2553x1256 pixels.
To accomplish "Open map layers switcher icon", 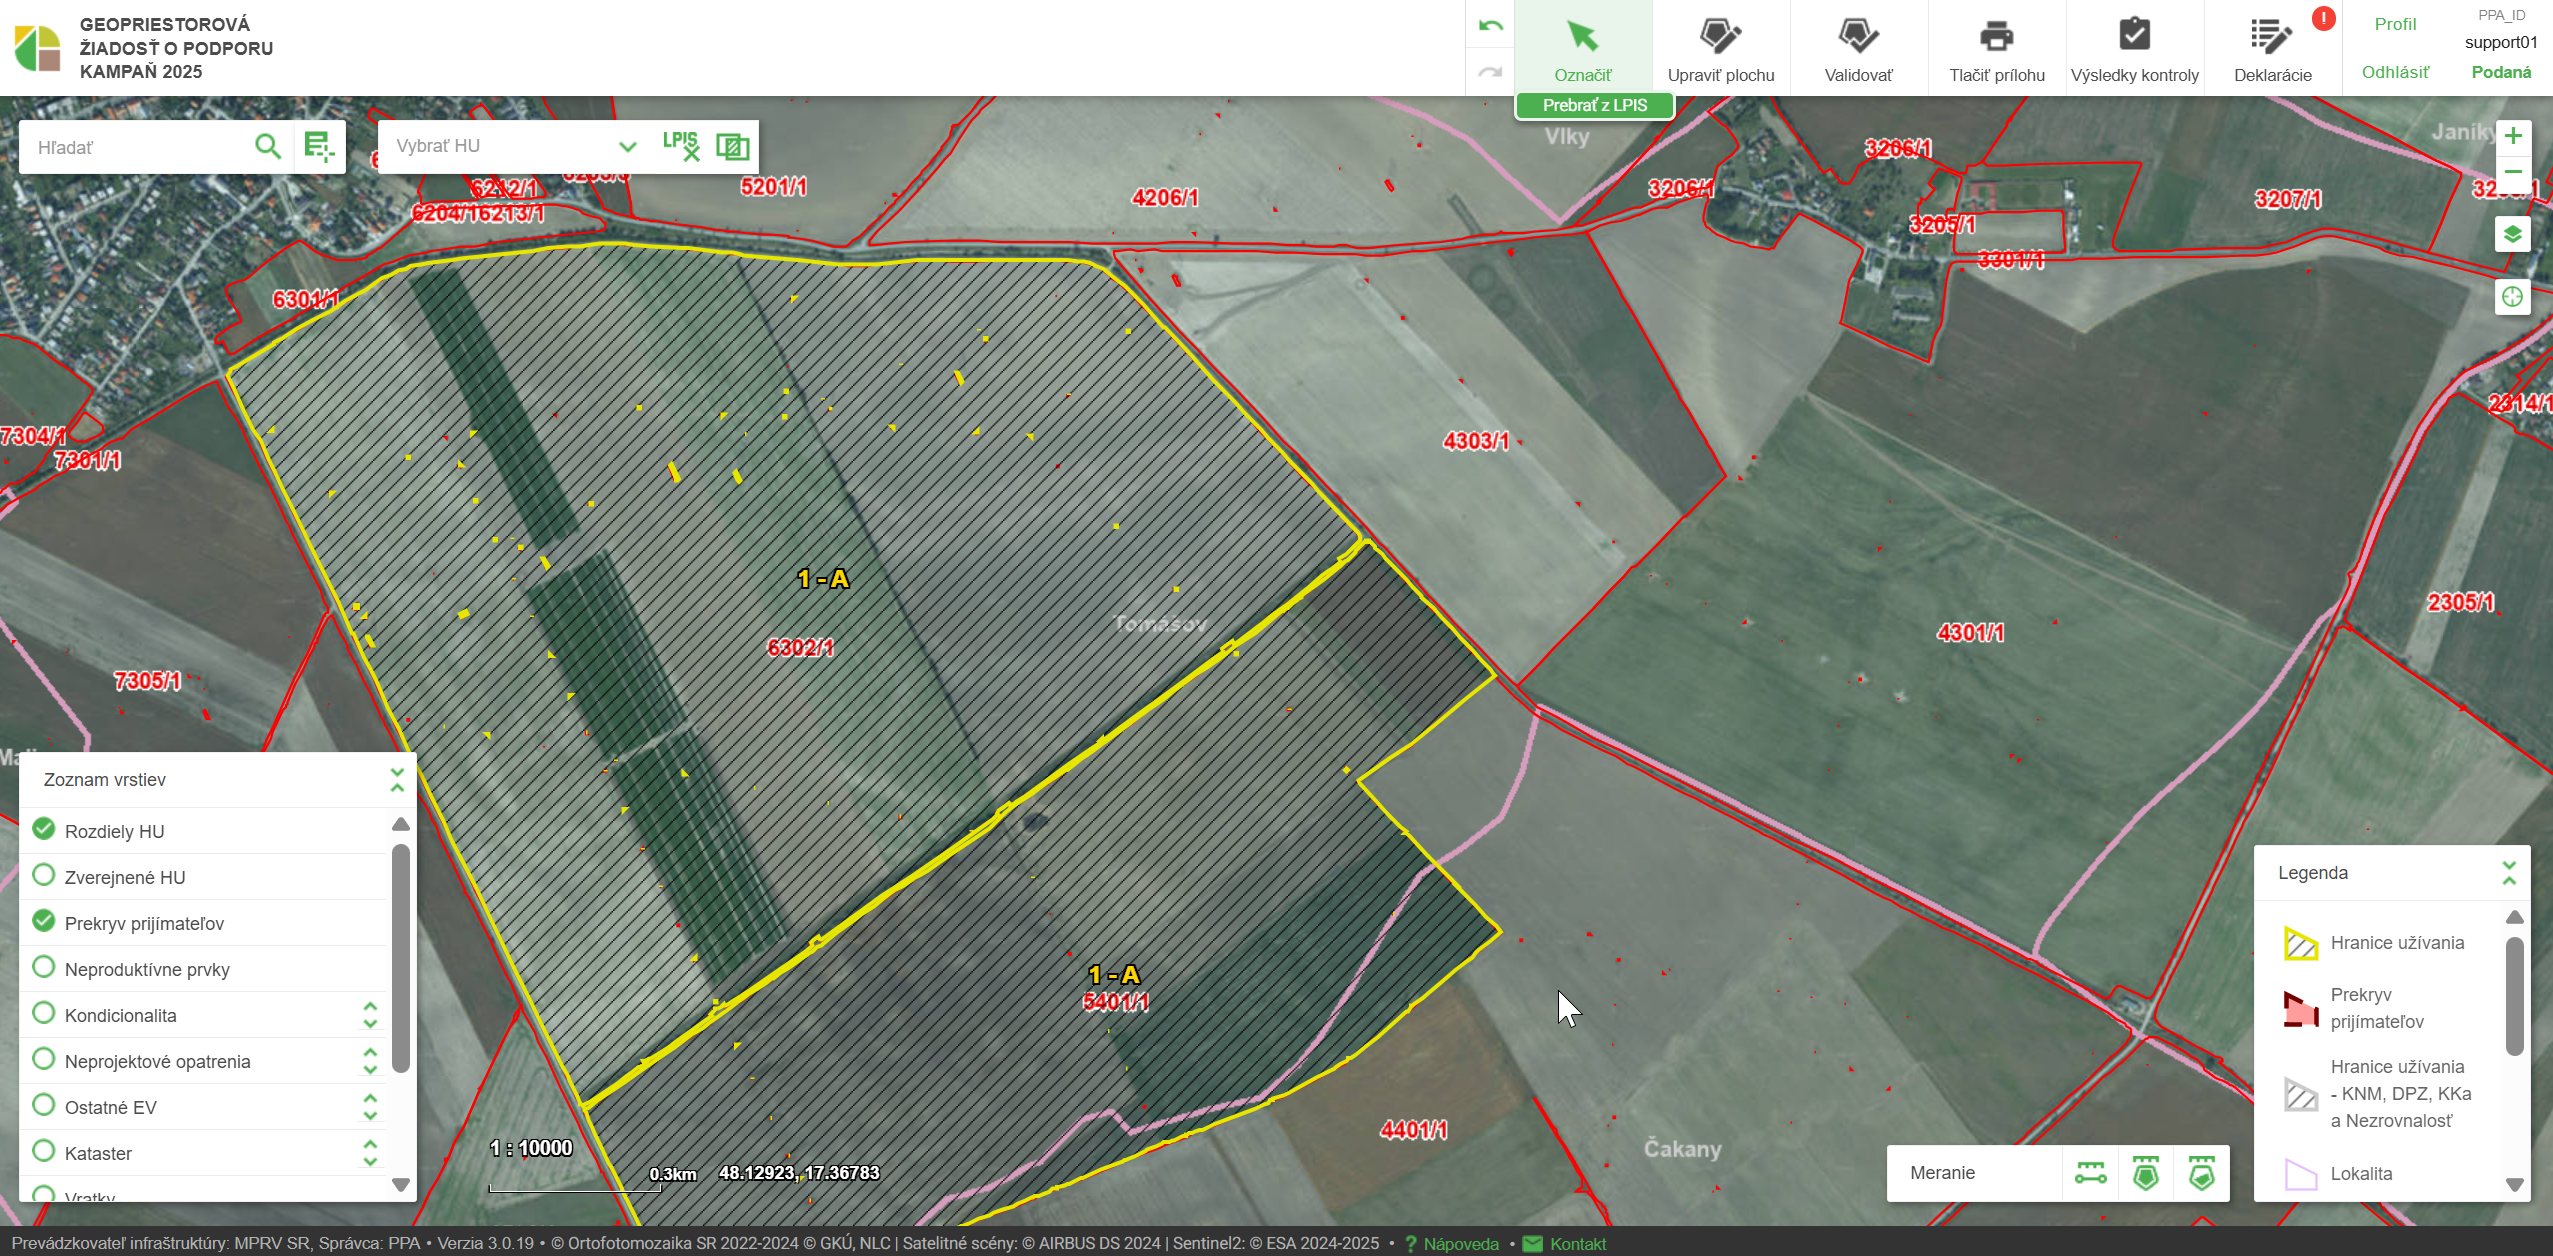I will pos(2512,235).
